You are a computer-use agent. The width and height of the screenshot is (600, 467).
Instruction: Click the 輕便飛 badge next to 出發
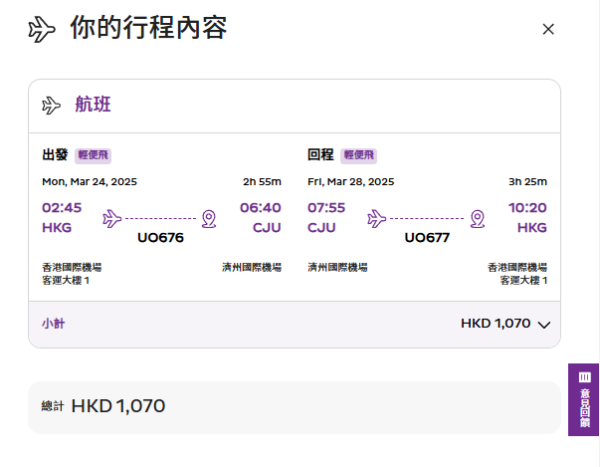pos(93,155)
